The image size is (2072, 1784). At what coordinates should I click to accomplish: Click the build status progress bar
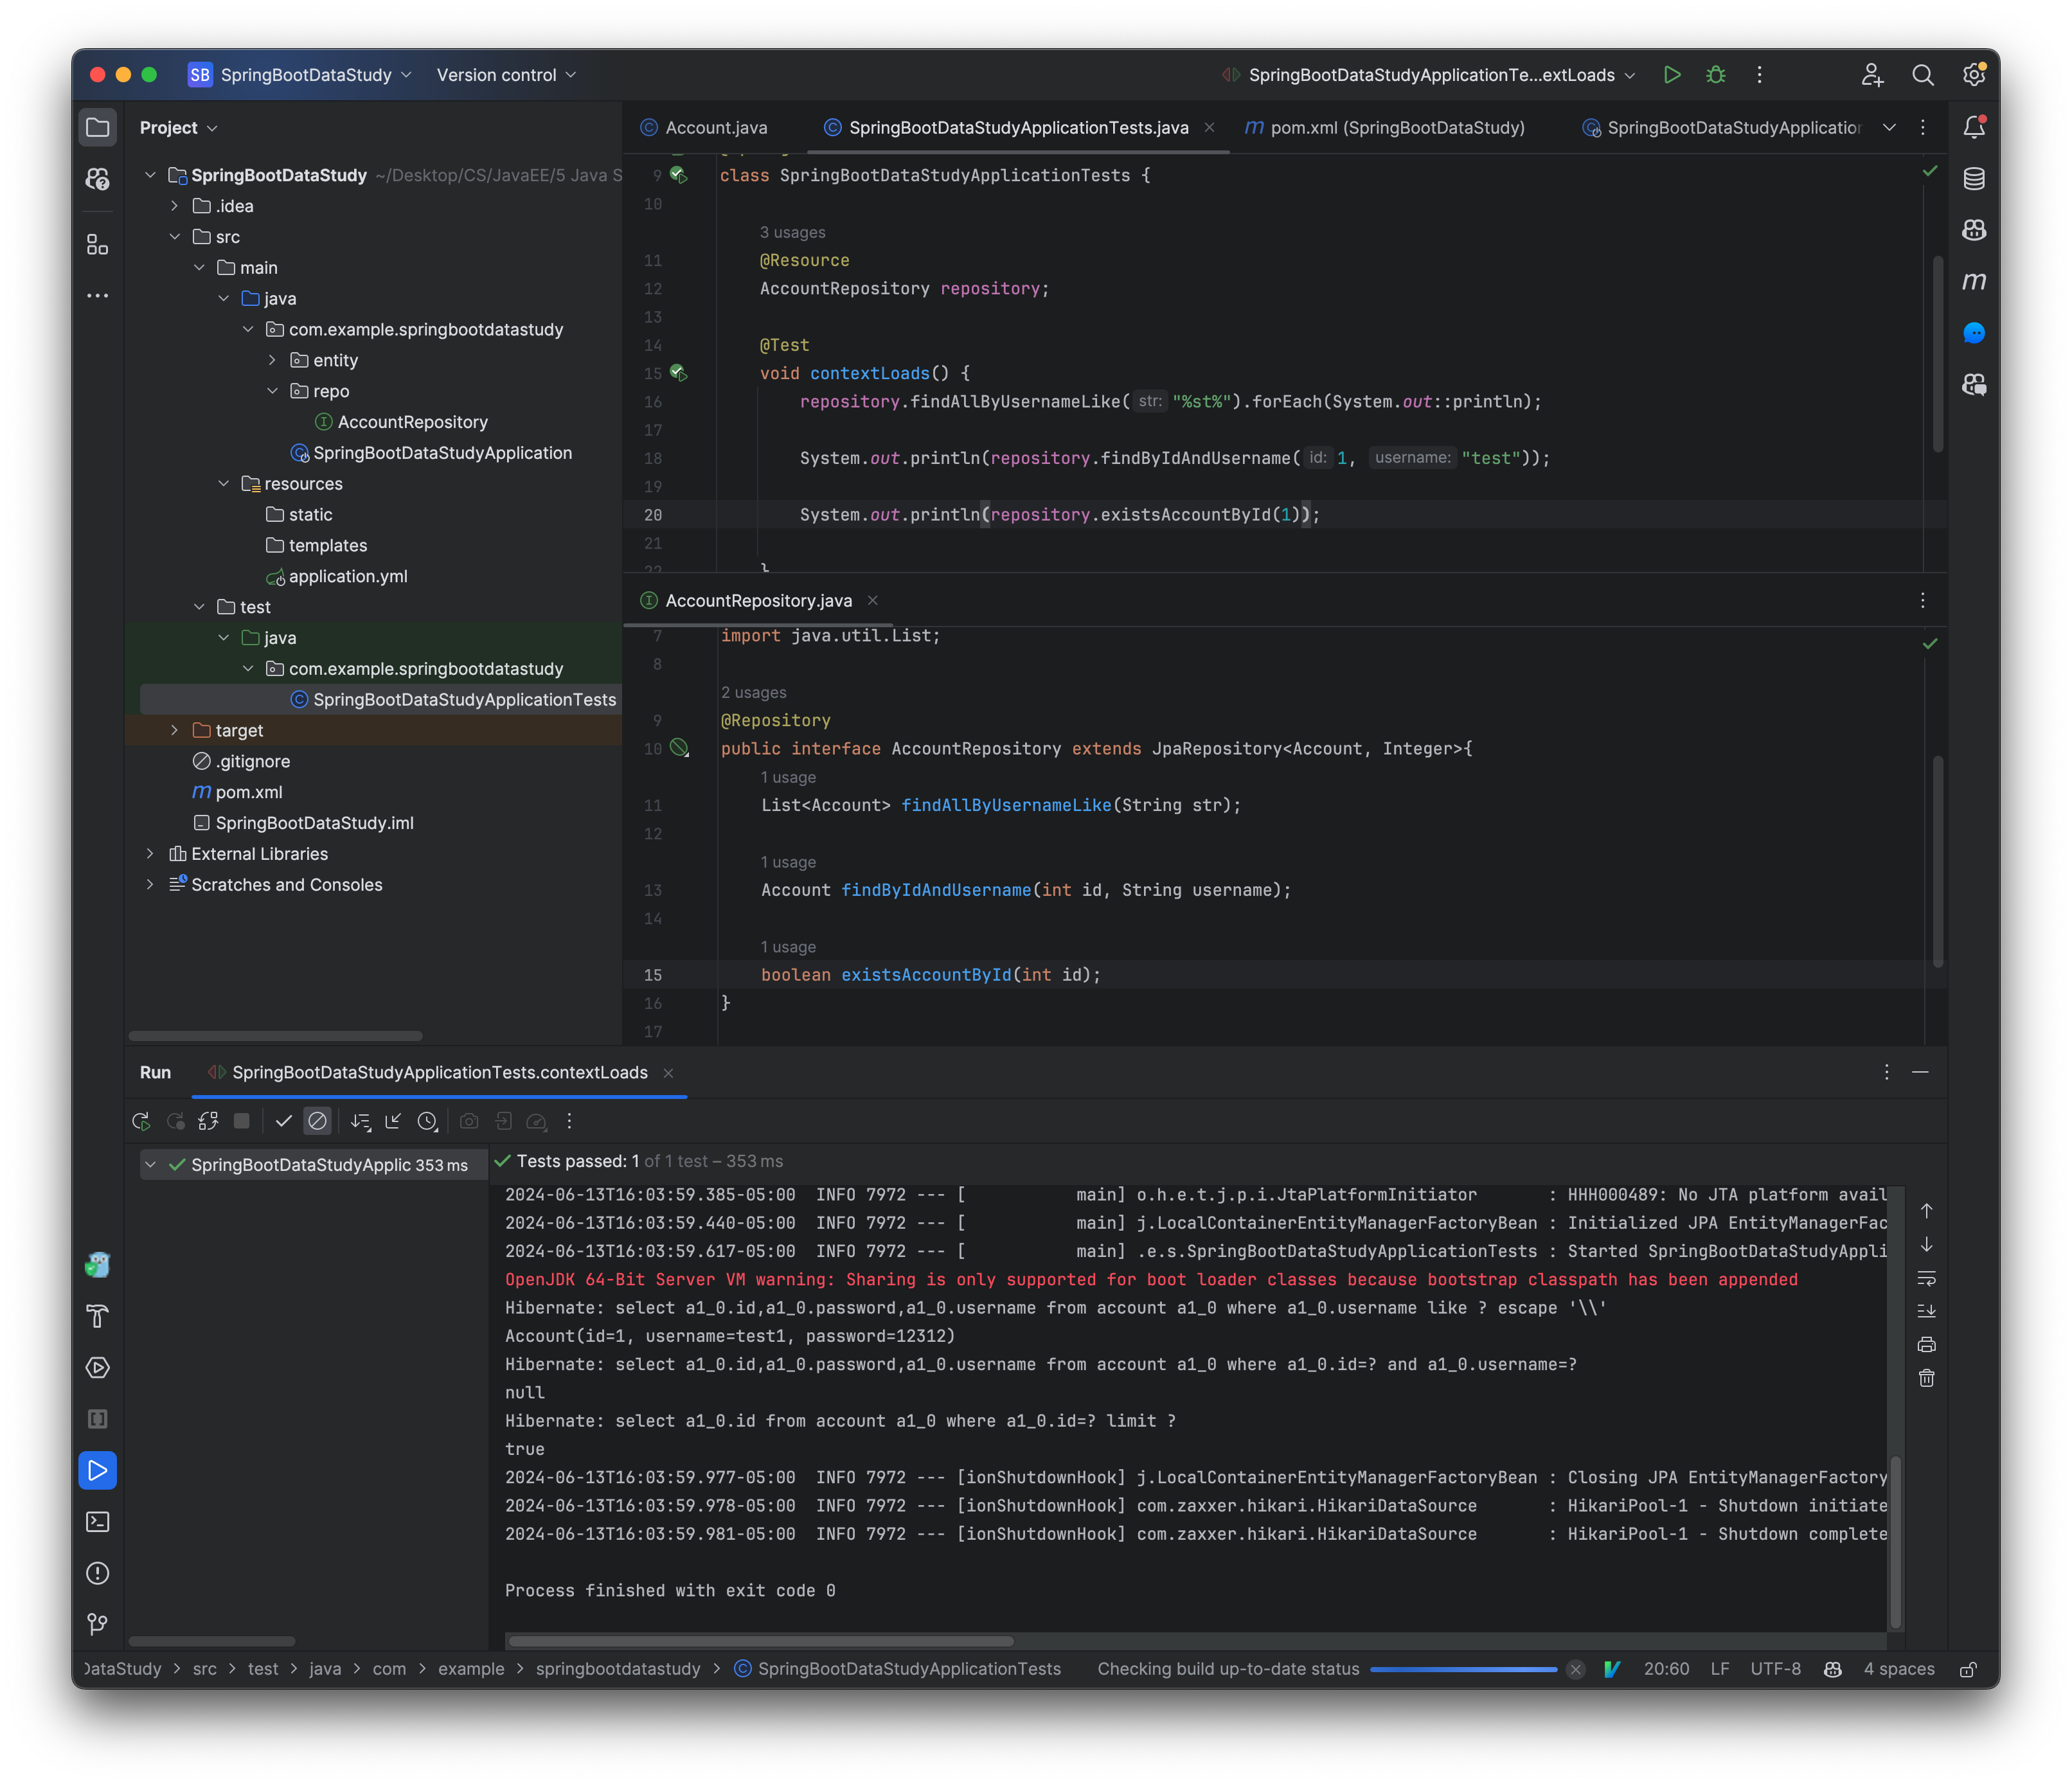coord(1463,1669)
